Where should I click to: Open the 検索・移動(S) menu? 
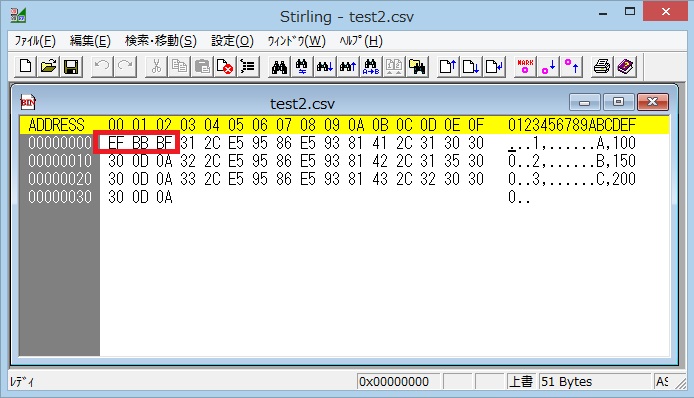(161, 41)
